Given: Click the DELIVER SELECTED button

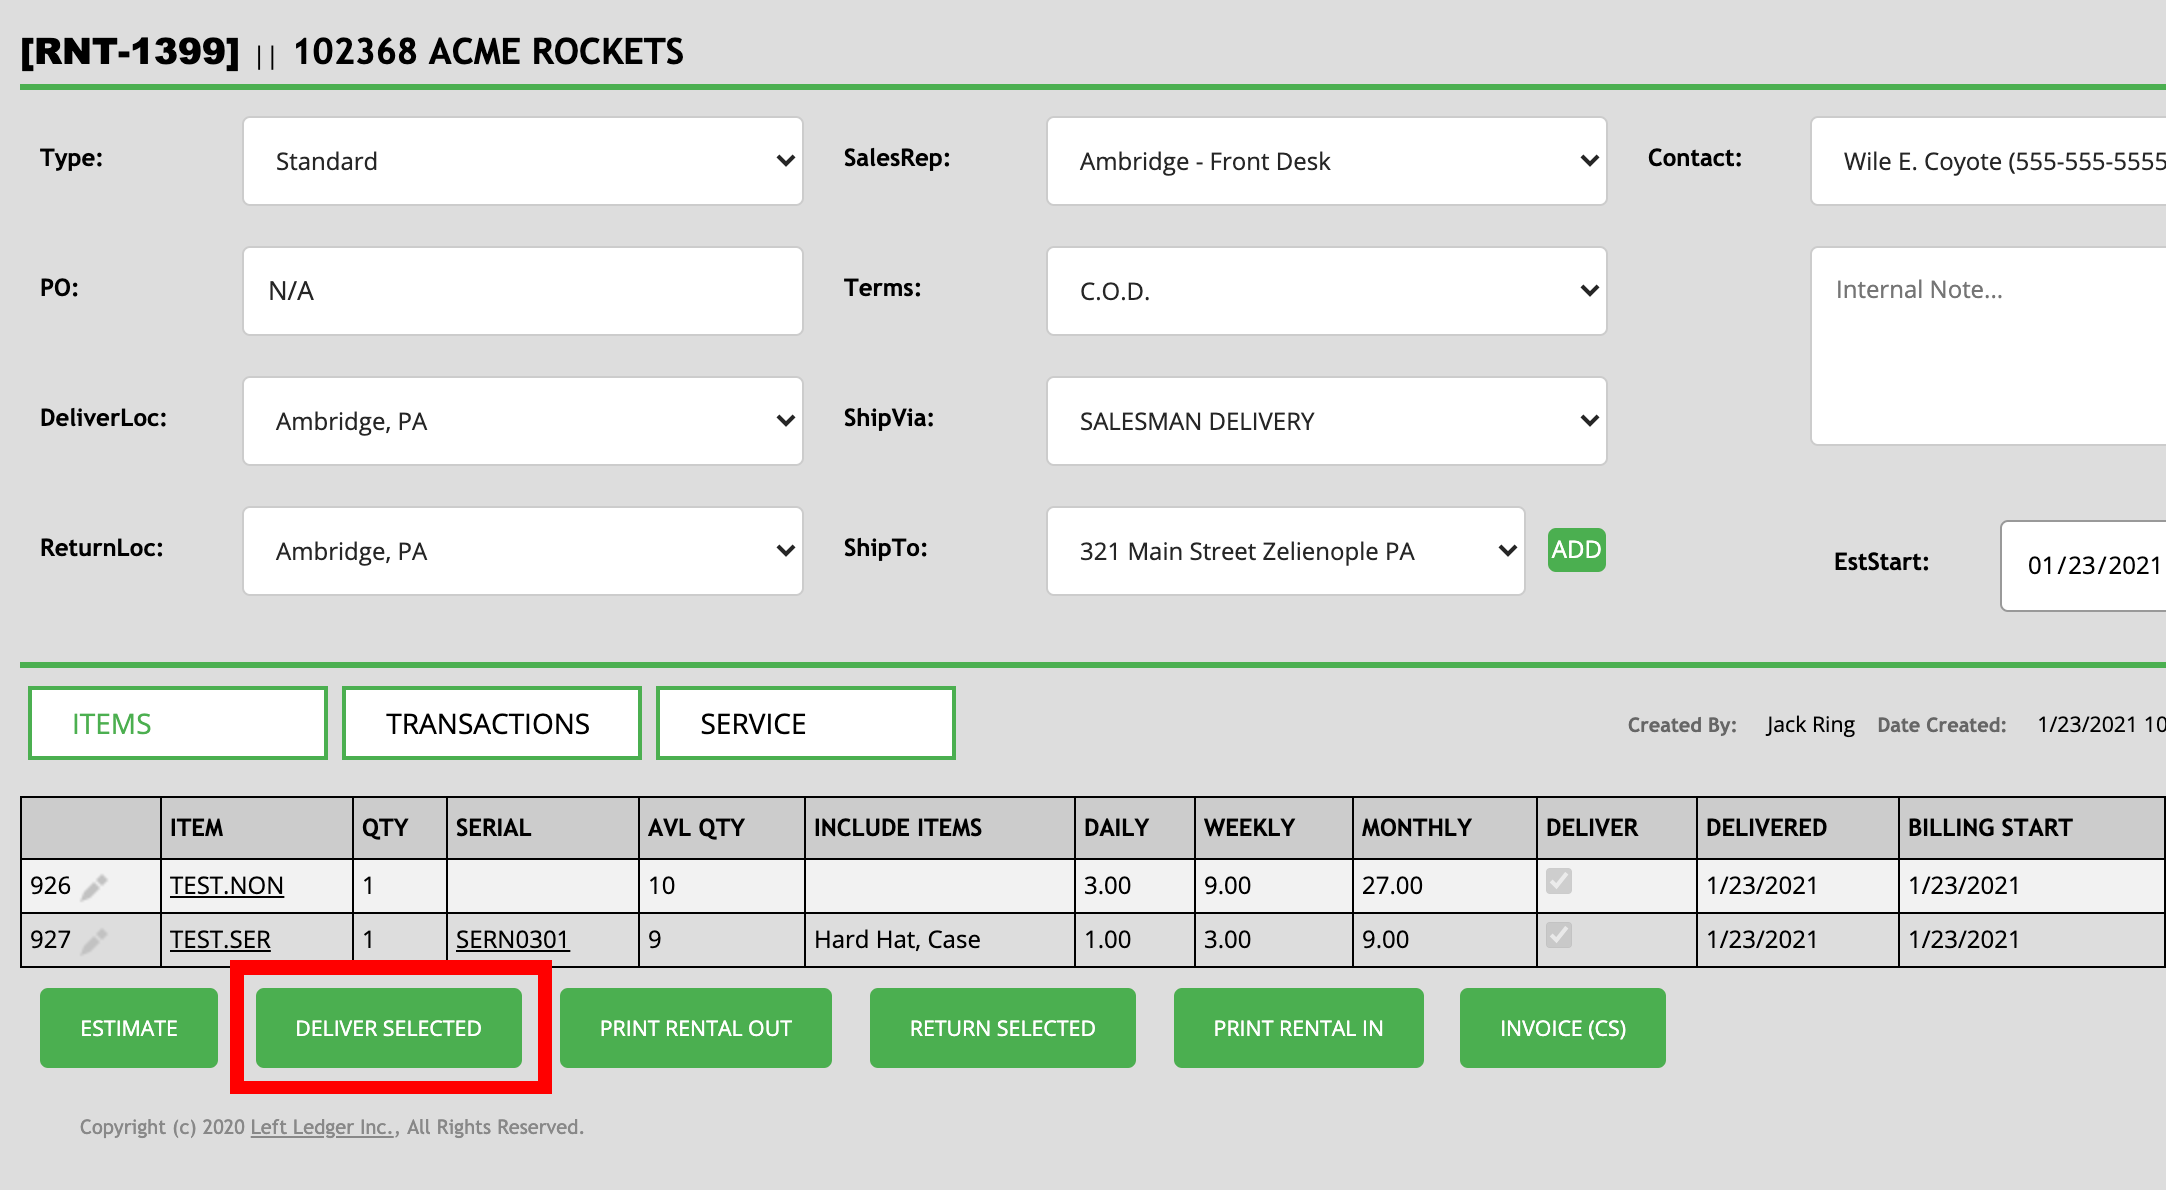Looking at the screenshot, I should pos(388,1028).
